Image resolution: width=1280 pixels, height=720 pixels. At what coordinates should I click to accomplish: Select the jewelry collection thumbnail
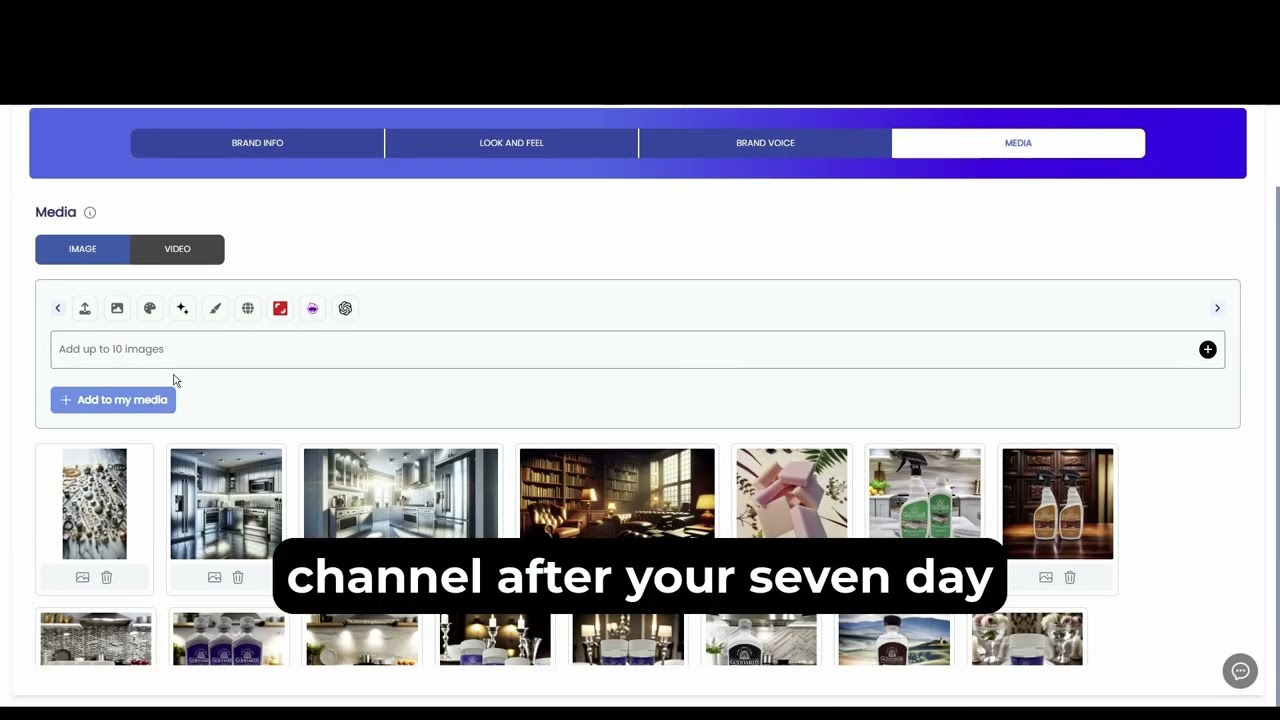click(x=95, y=504)
